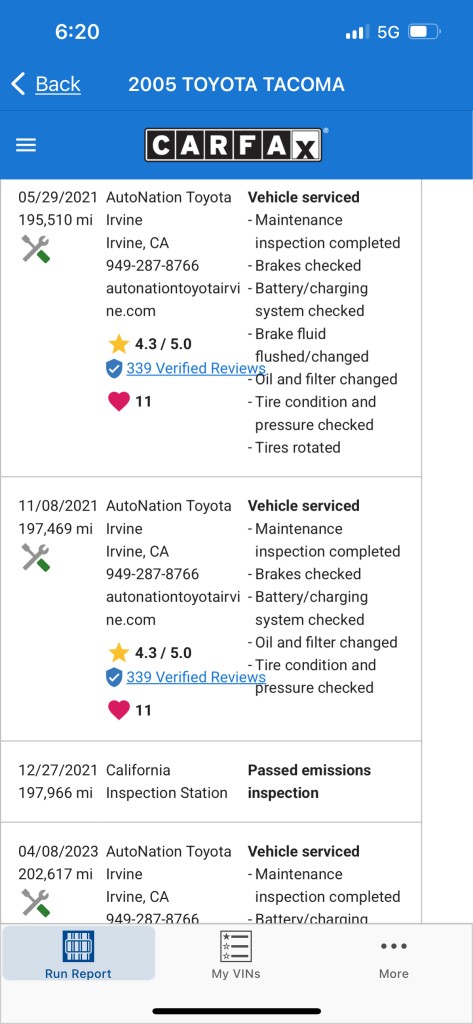Switch to My VINs tab
The width and height of the screenshot is (473, 1024).
coord(236,954)
